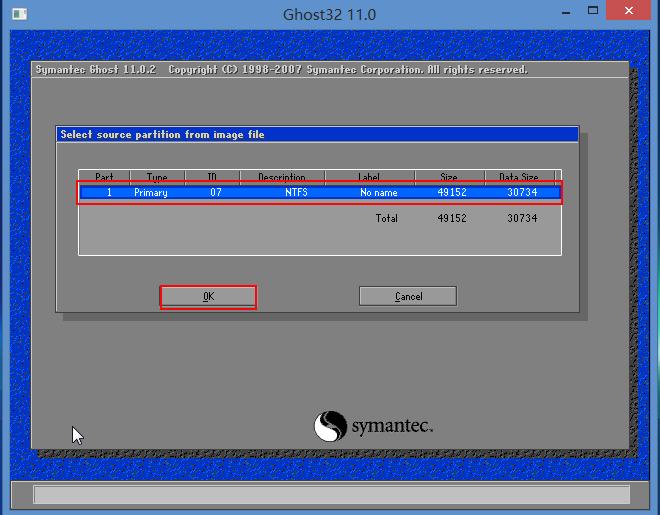660x515 pixels.
Task: Click the Ghost32 window system icon
Action: click(19, 14)
